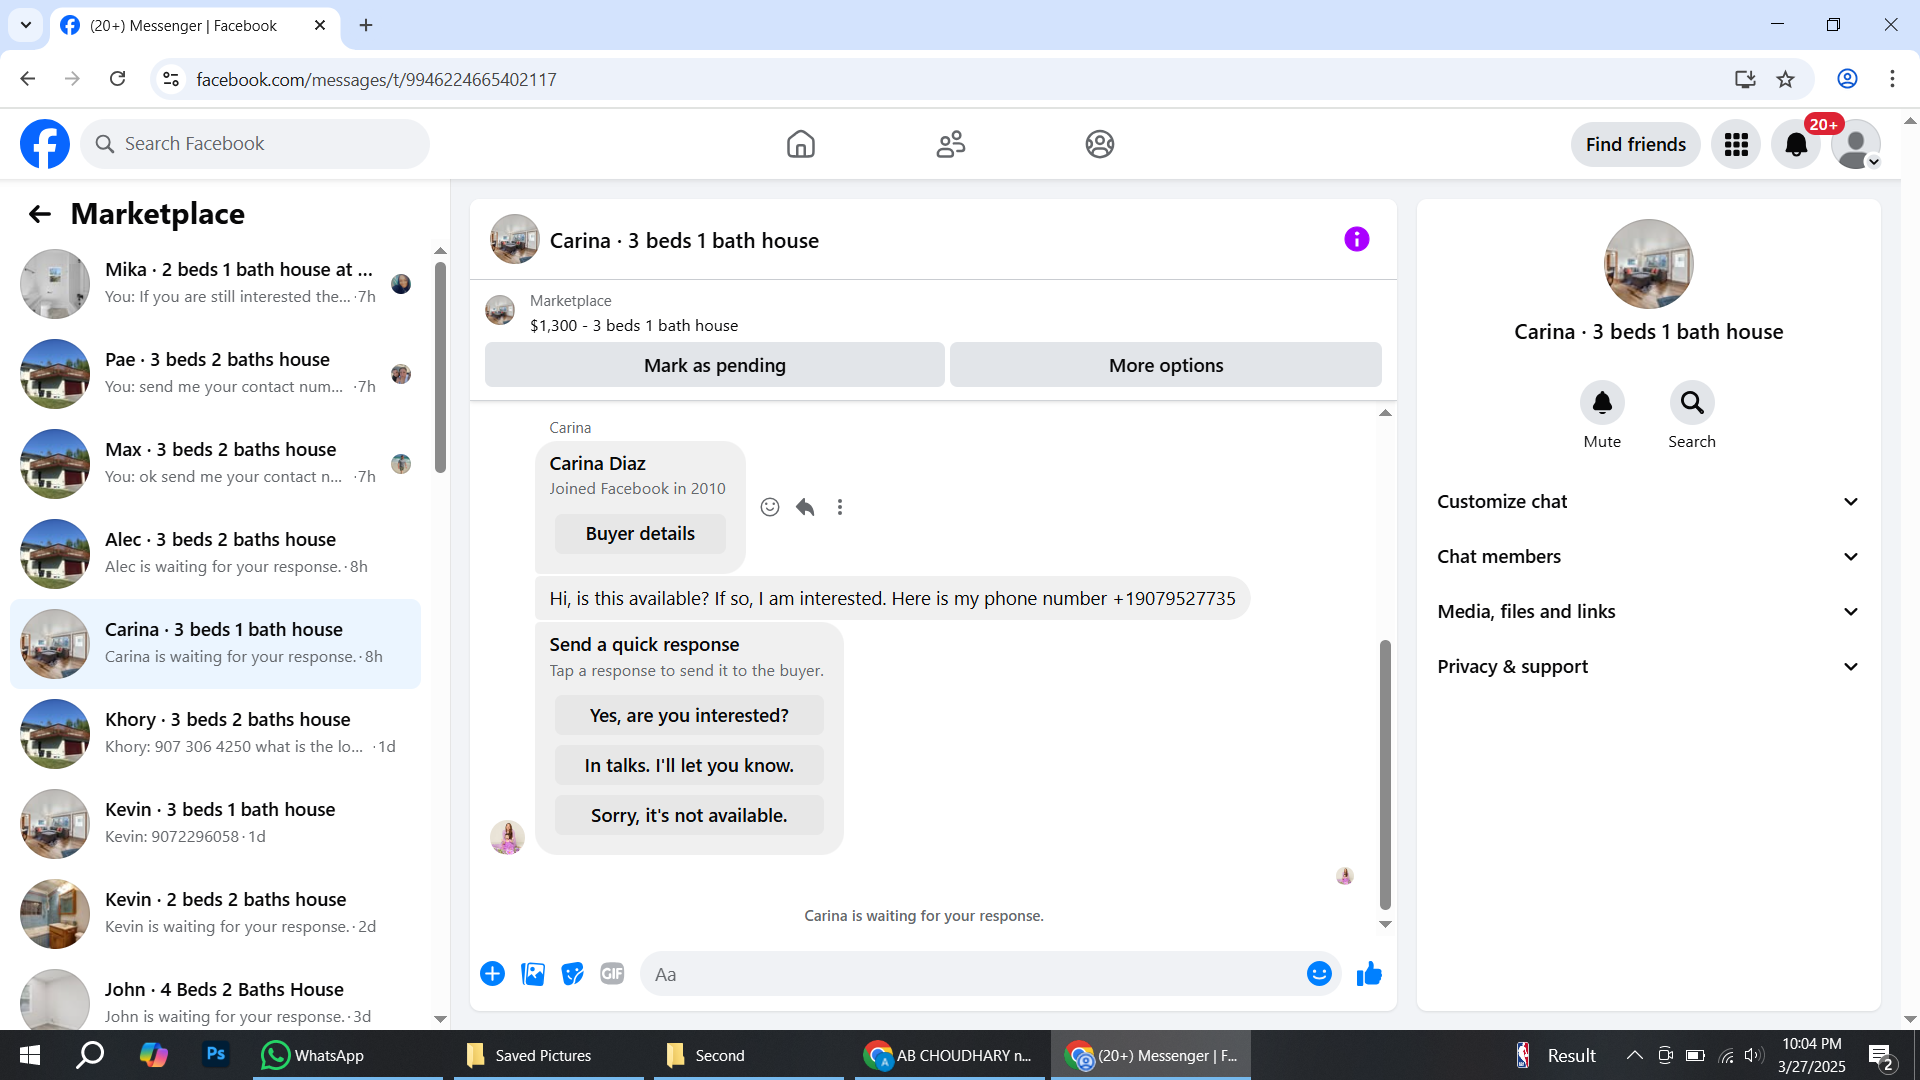Expand the Chat members section

coord(1648,557)
